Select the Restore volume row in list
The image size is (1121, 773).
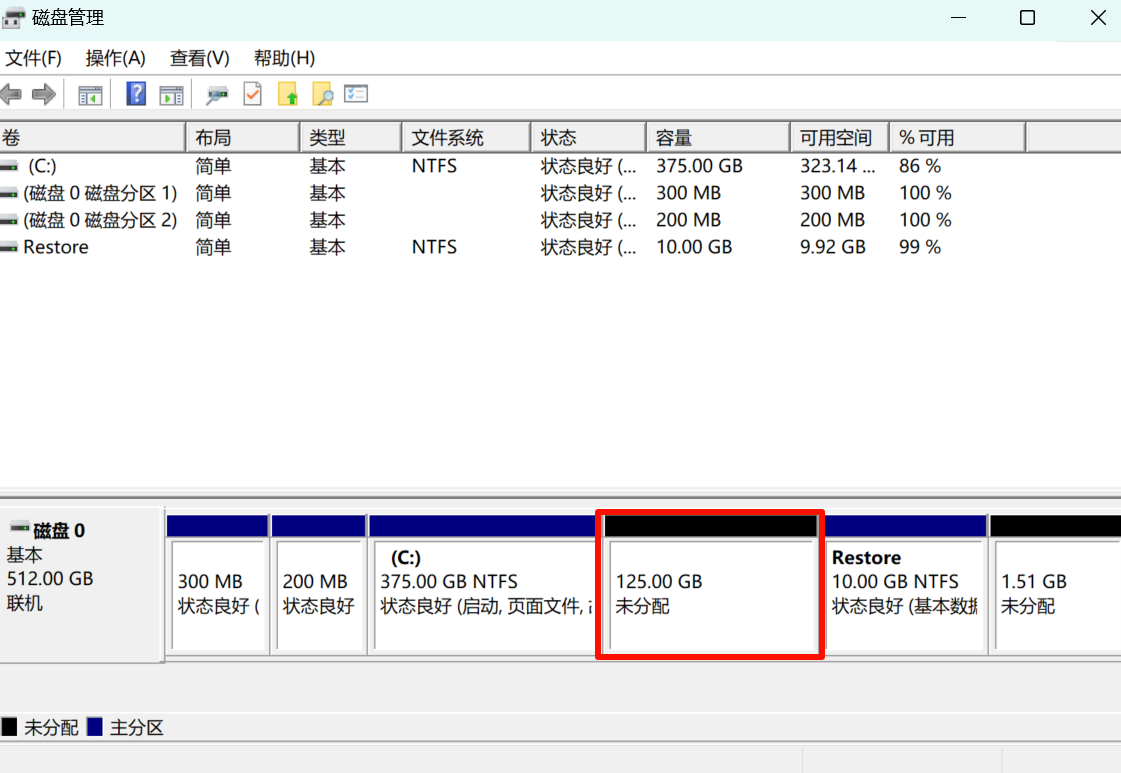pyautogui.click(x=56, y=247)
